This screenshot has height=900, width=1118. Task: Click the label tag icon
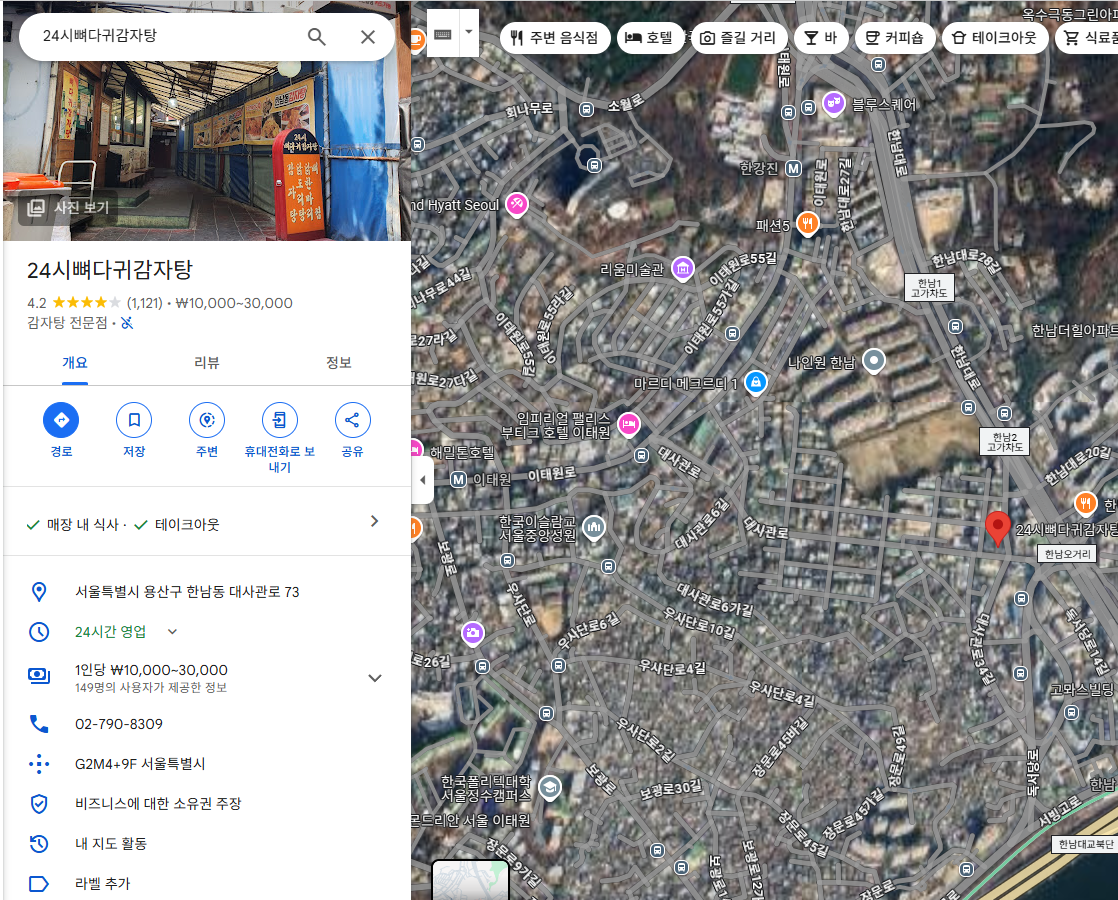point(39,884)
